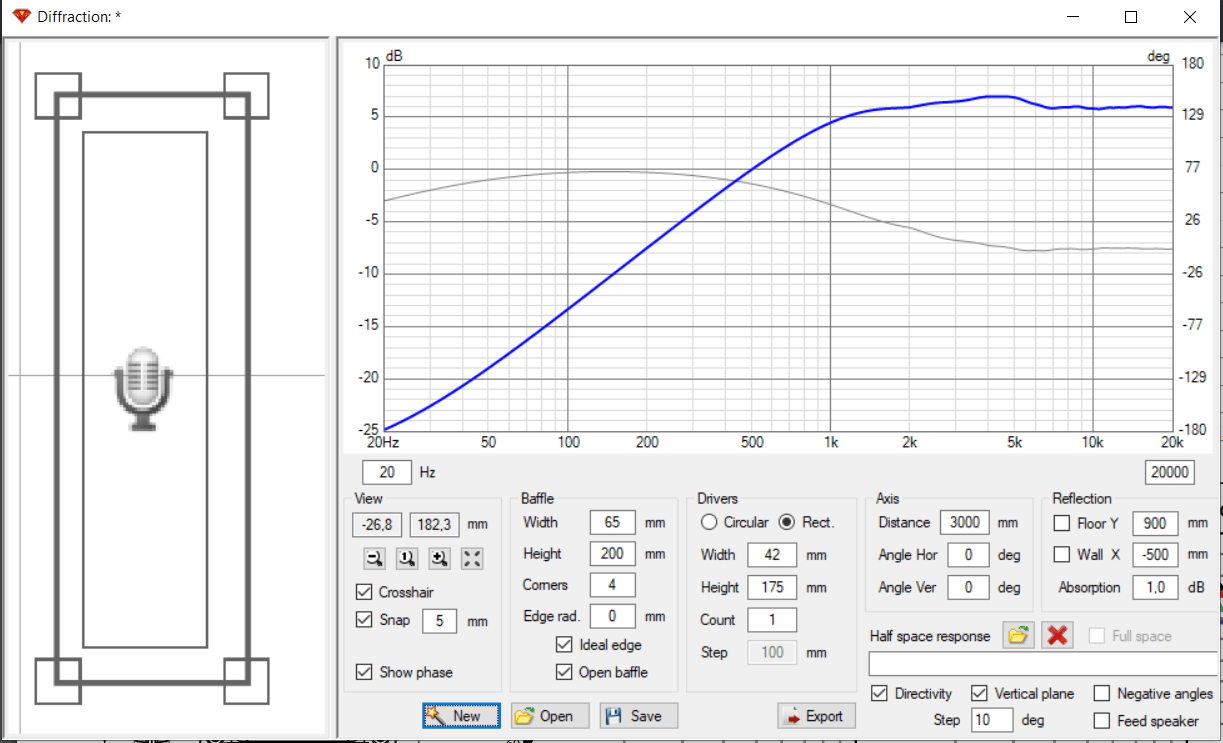Edit the chart end frequency 20000 field
The height and width of the screenshot is (743, 1223).
(1169, 472)
